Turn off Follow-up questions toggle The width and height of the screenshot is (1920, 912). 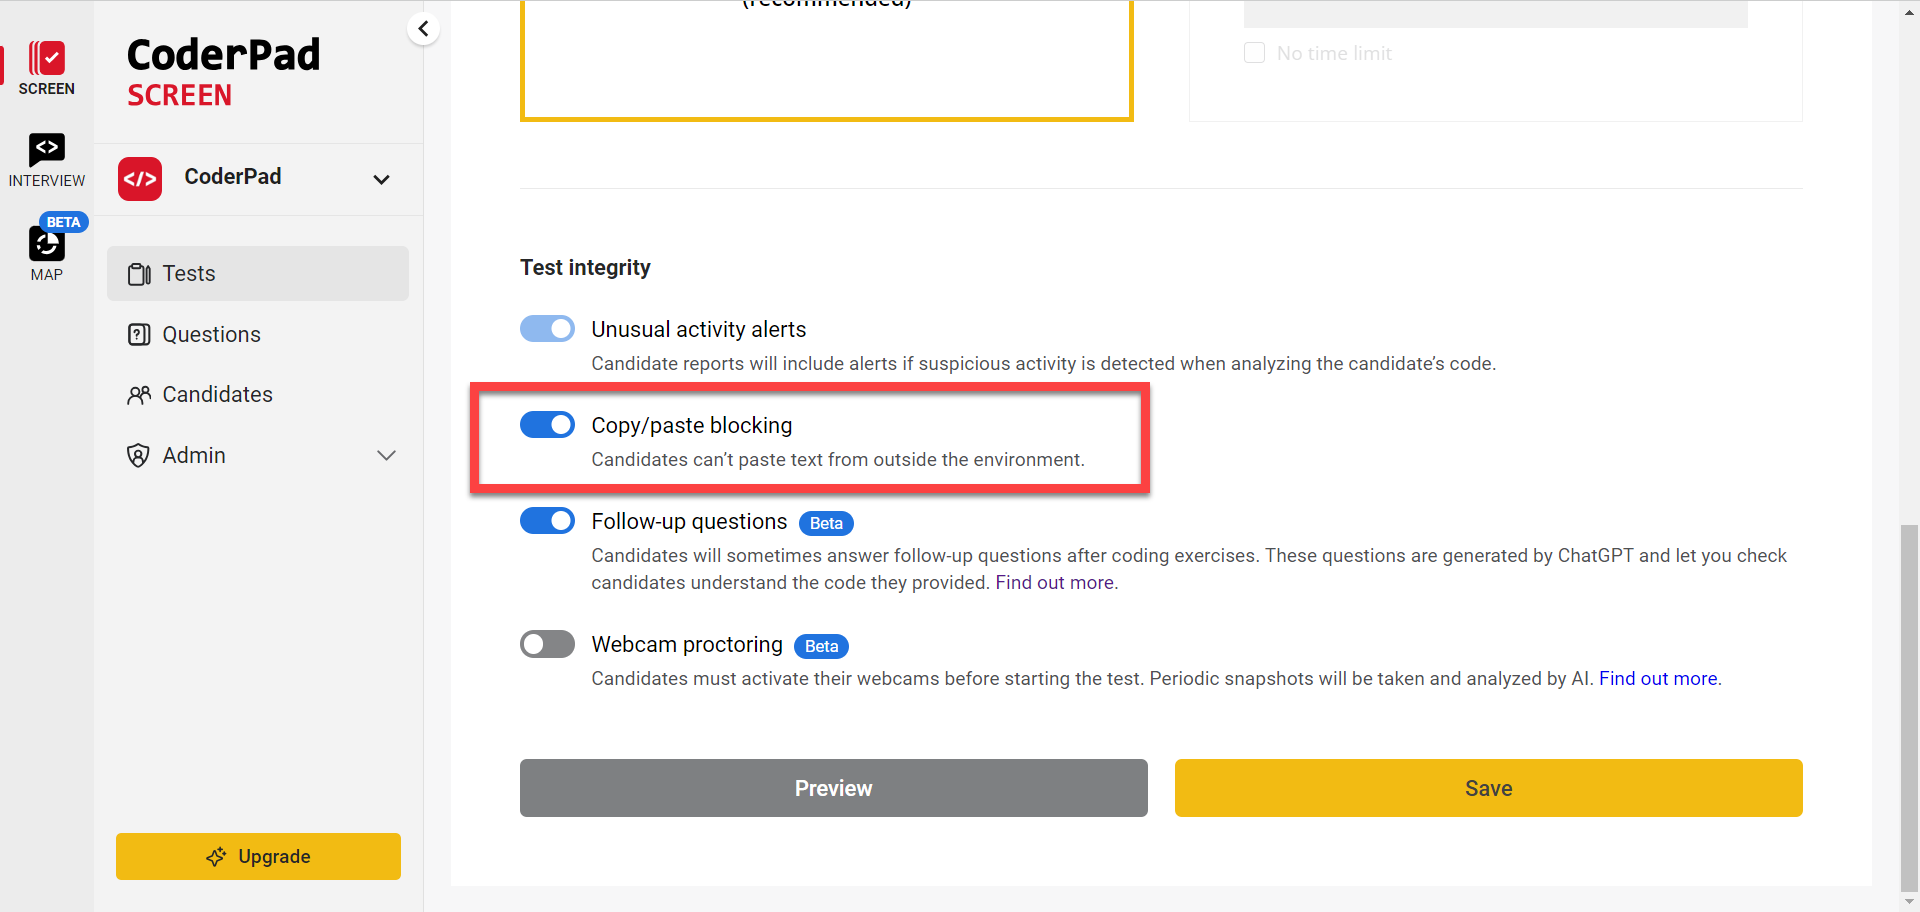(x=547, y=521)
